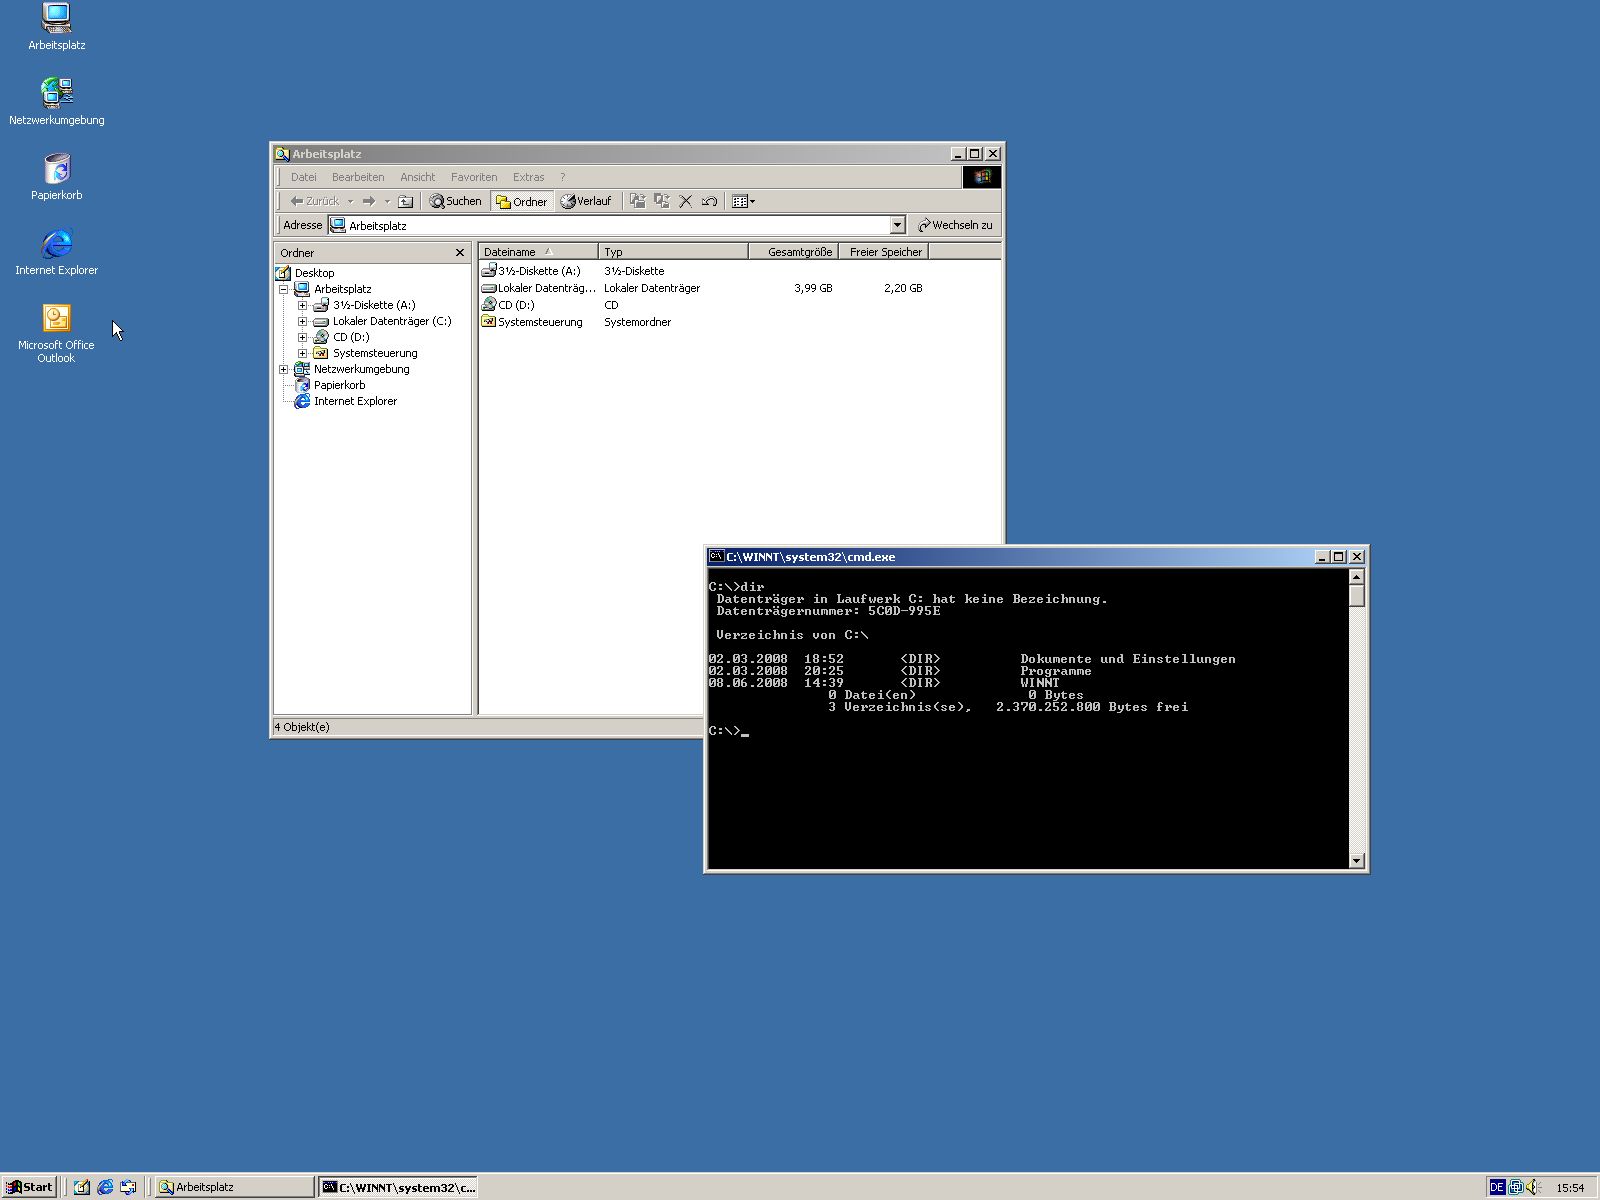Screen dimensions: 1600x1200
Task: Collapse the Arbeitsplatz tree node
Action: point(284,289)
